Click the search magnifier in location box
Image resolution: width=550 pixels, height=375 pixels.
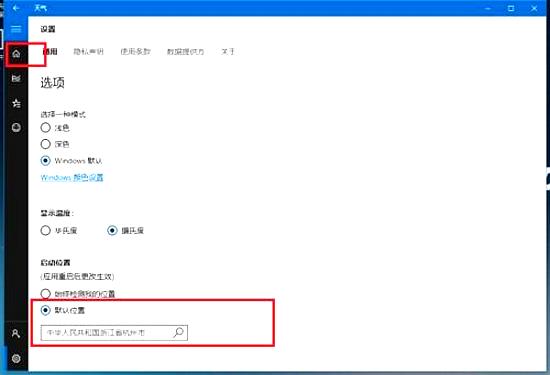point(179,332)
